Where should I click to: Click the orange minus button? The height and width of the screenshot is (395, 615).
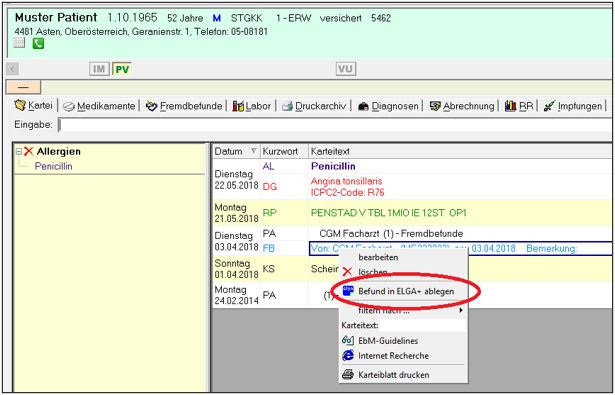[x=24, y=87]
